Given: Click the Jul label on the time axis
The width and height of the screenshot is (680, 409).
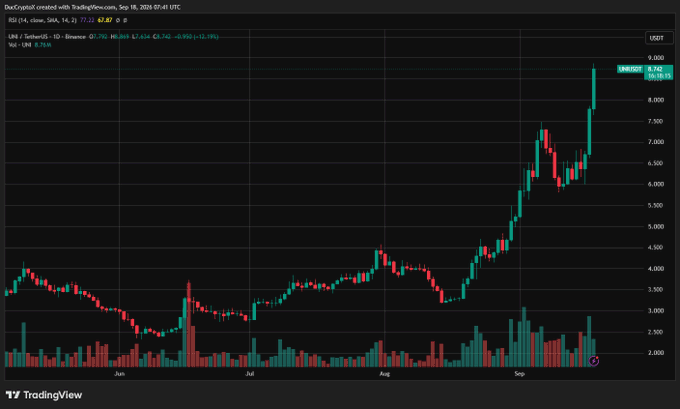Looking at the screenshot, I should coord(249,374).
